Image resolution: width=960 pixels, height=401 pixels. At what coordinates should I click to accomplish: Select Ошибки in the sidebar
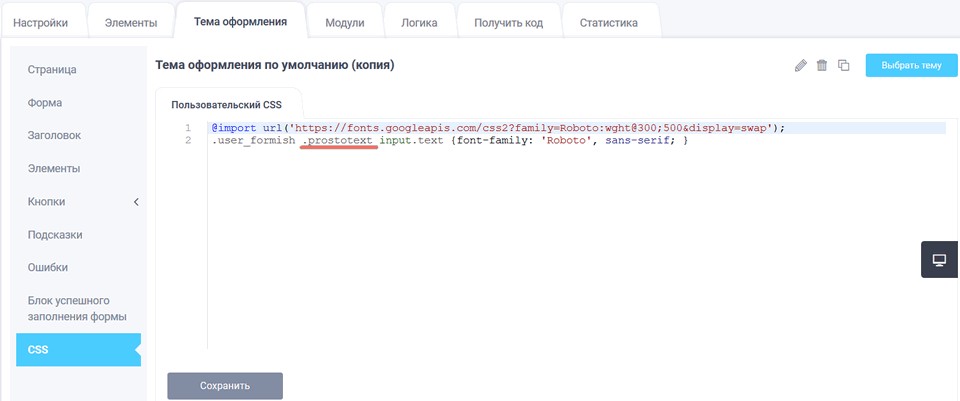click(x=49, y=268)
